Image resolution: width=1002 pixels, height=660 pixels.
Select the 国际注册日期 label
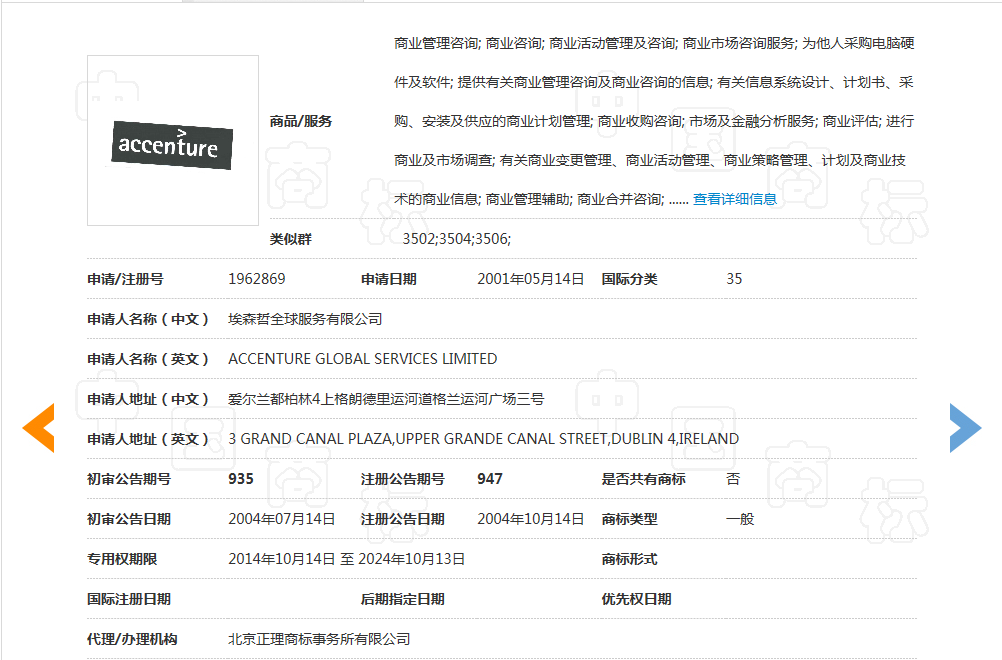tap(129, 599)
